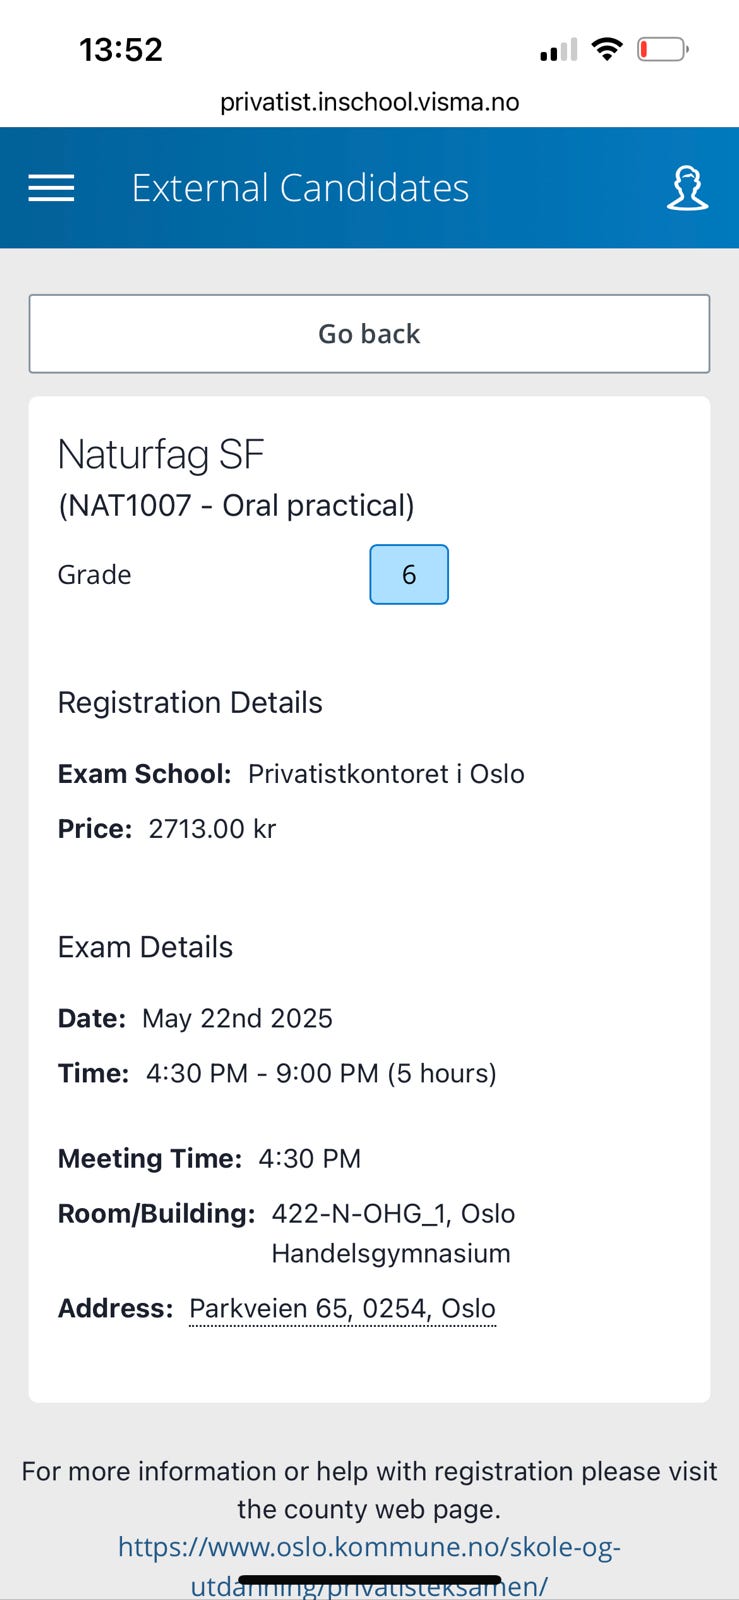The width and height of the screenshot is (739, 1600).
Task: Tap the 2713.00 kr price value
Action: (212, 829)
